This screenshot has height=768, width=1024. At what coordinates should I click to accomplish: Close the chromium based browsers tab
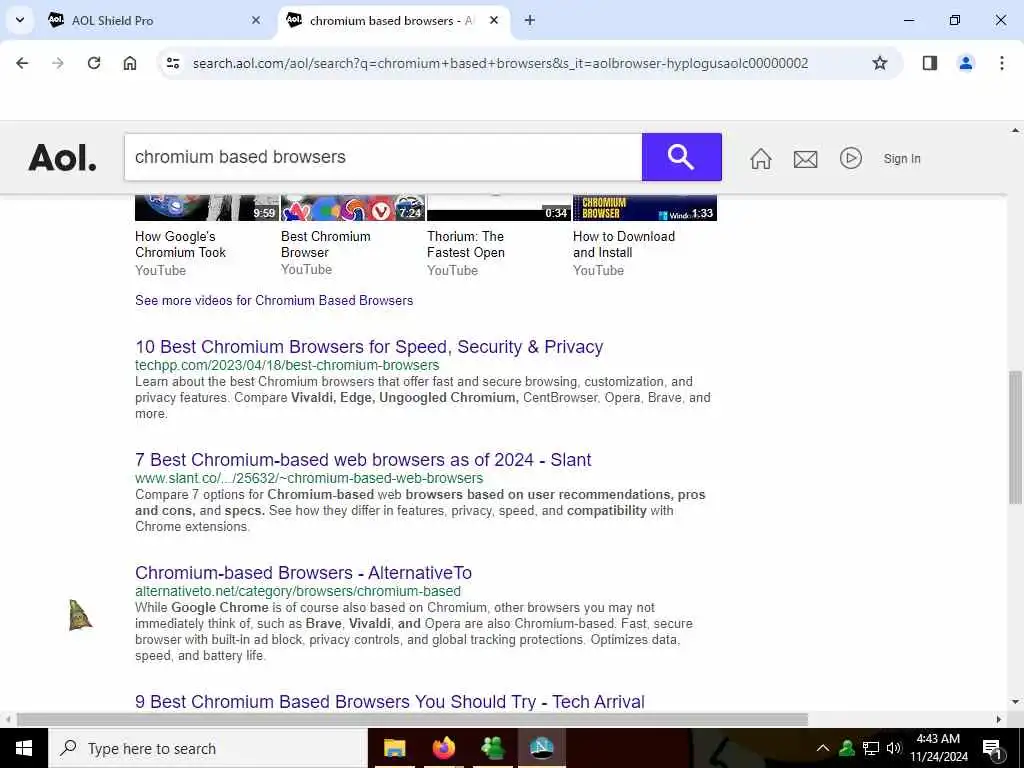[x=494, y=20]
